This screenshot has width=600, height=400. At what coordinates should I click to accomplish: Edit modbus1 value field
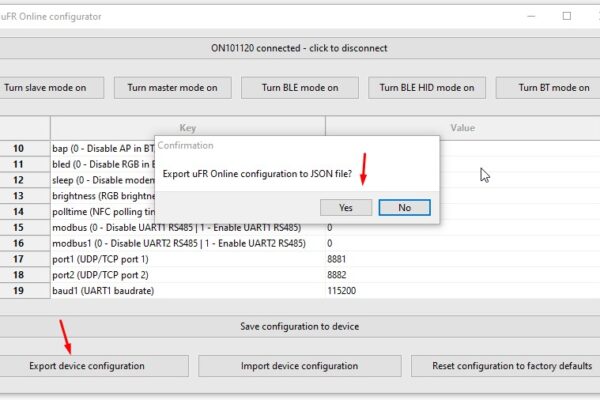[463, 243]
